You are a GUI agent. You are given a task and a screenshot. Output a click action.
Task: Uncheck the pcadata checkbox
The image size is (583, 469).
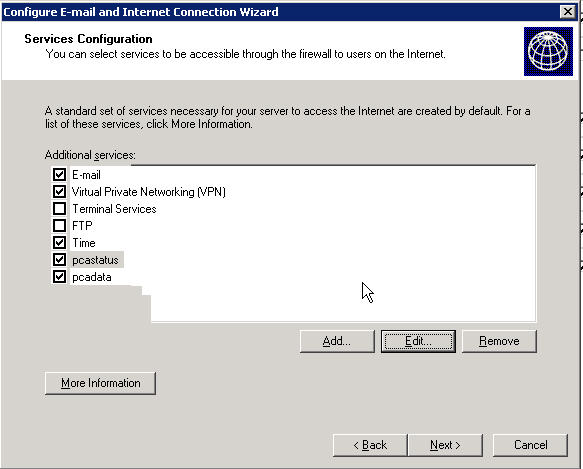coord(59,277)
